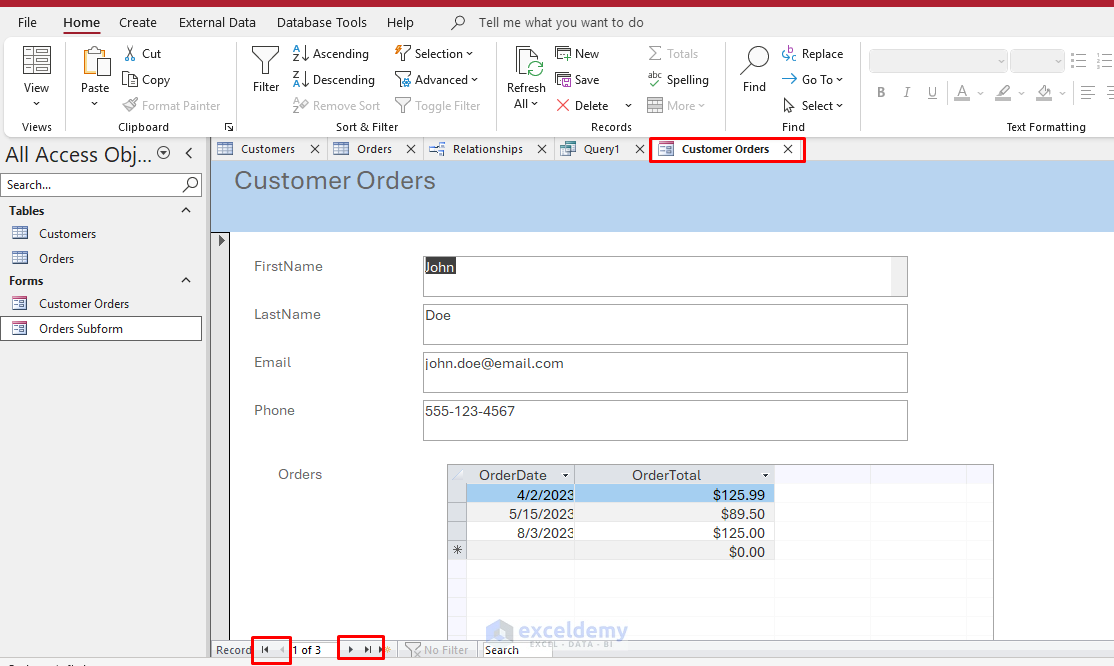Expand the Select dropdown in Find group

[812, 105]
